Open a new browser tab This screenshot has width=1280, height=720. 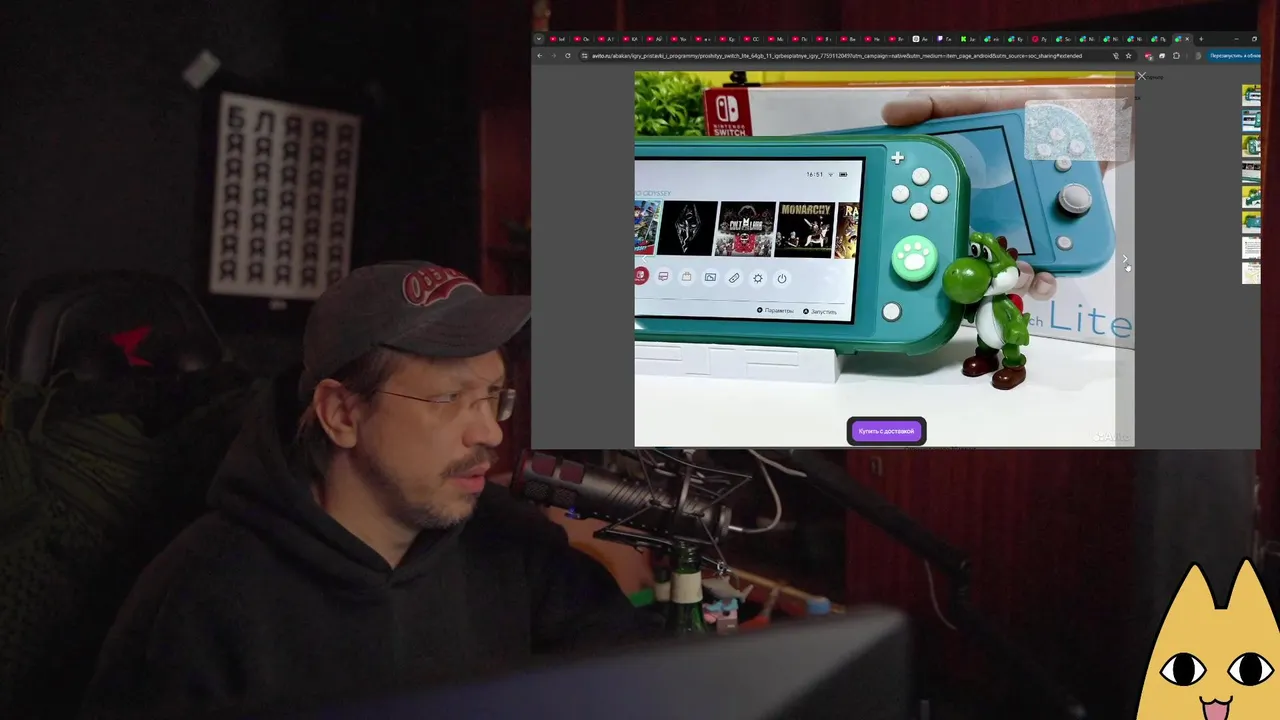[1201, 39]
